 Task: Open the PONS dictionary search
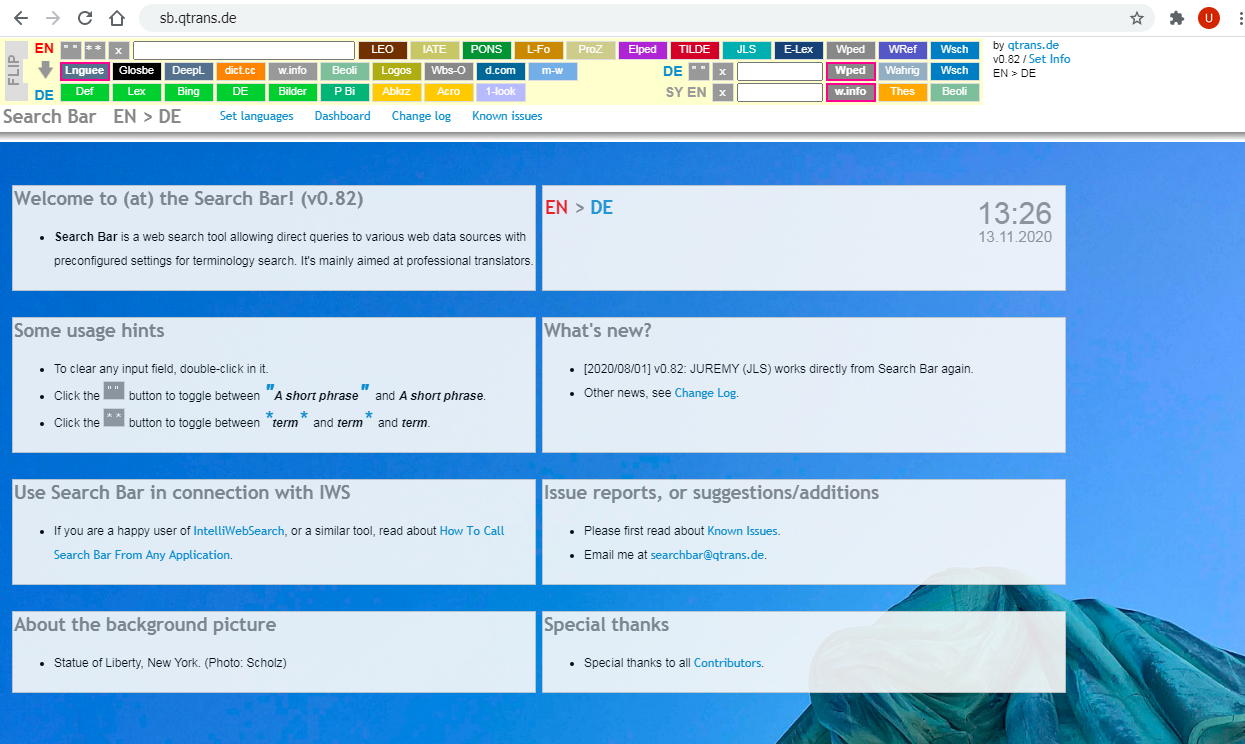pos(487,49)
